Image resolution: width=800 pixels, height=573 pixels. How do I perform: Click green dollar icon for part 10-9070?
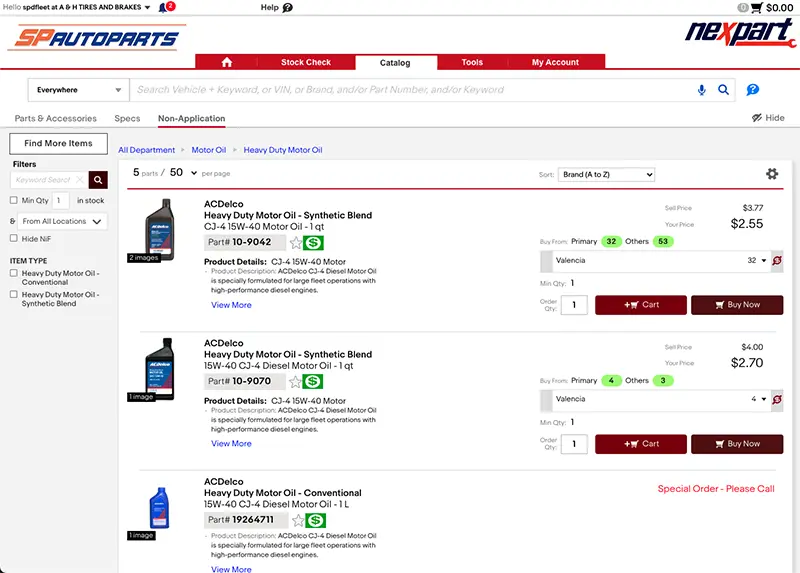pos(313,381)
